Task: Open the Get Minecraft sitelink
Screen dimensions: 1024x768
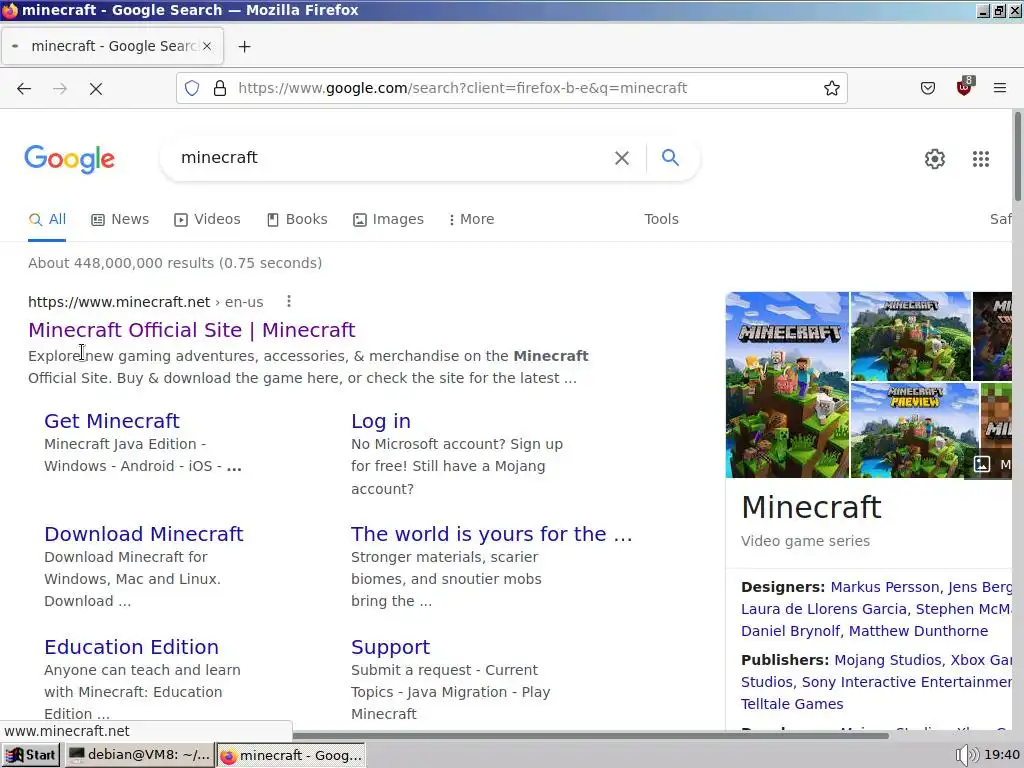Action: coord(112,421)
